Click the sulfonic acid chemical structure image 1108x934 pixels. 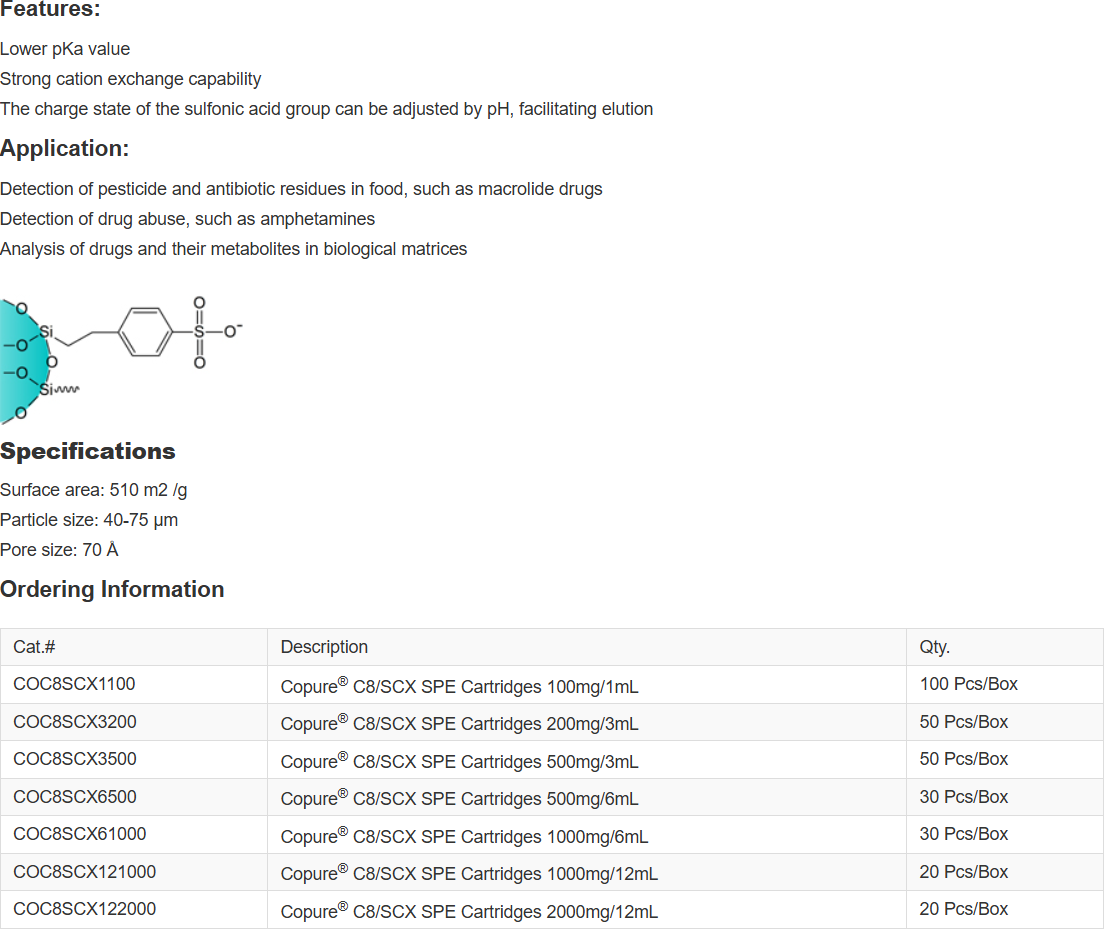coord(120,359)
